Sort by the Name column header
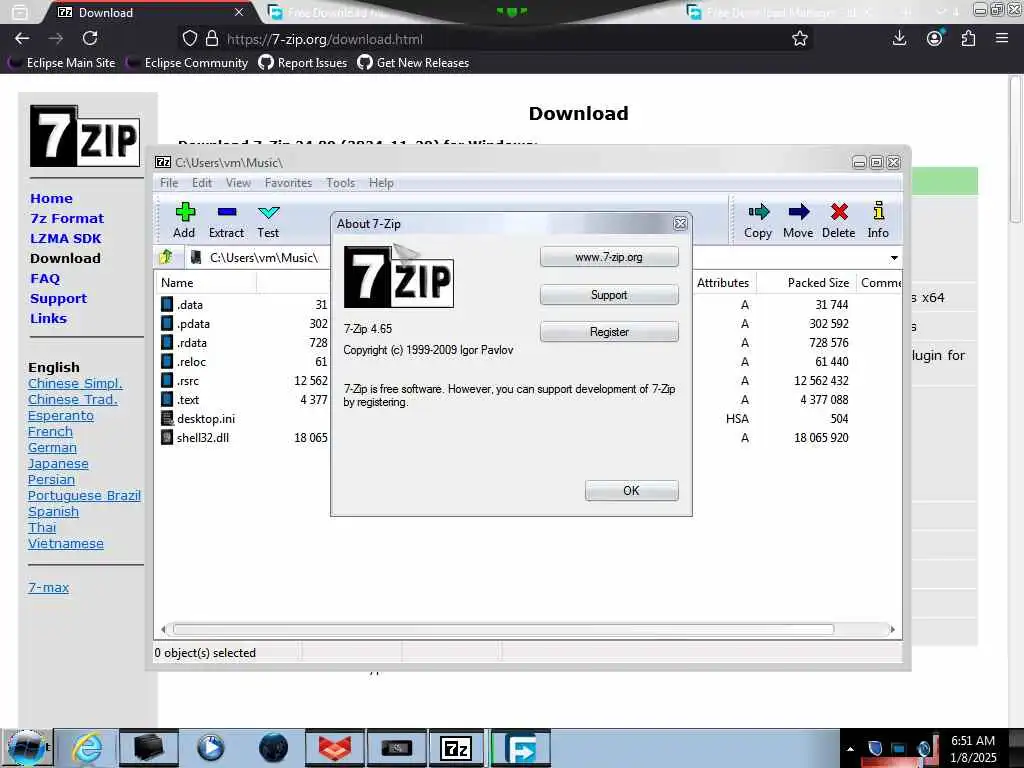Viewport: 1024px width, 768px height. 208,283
